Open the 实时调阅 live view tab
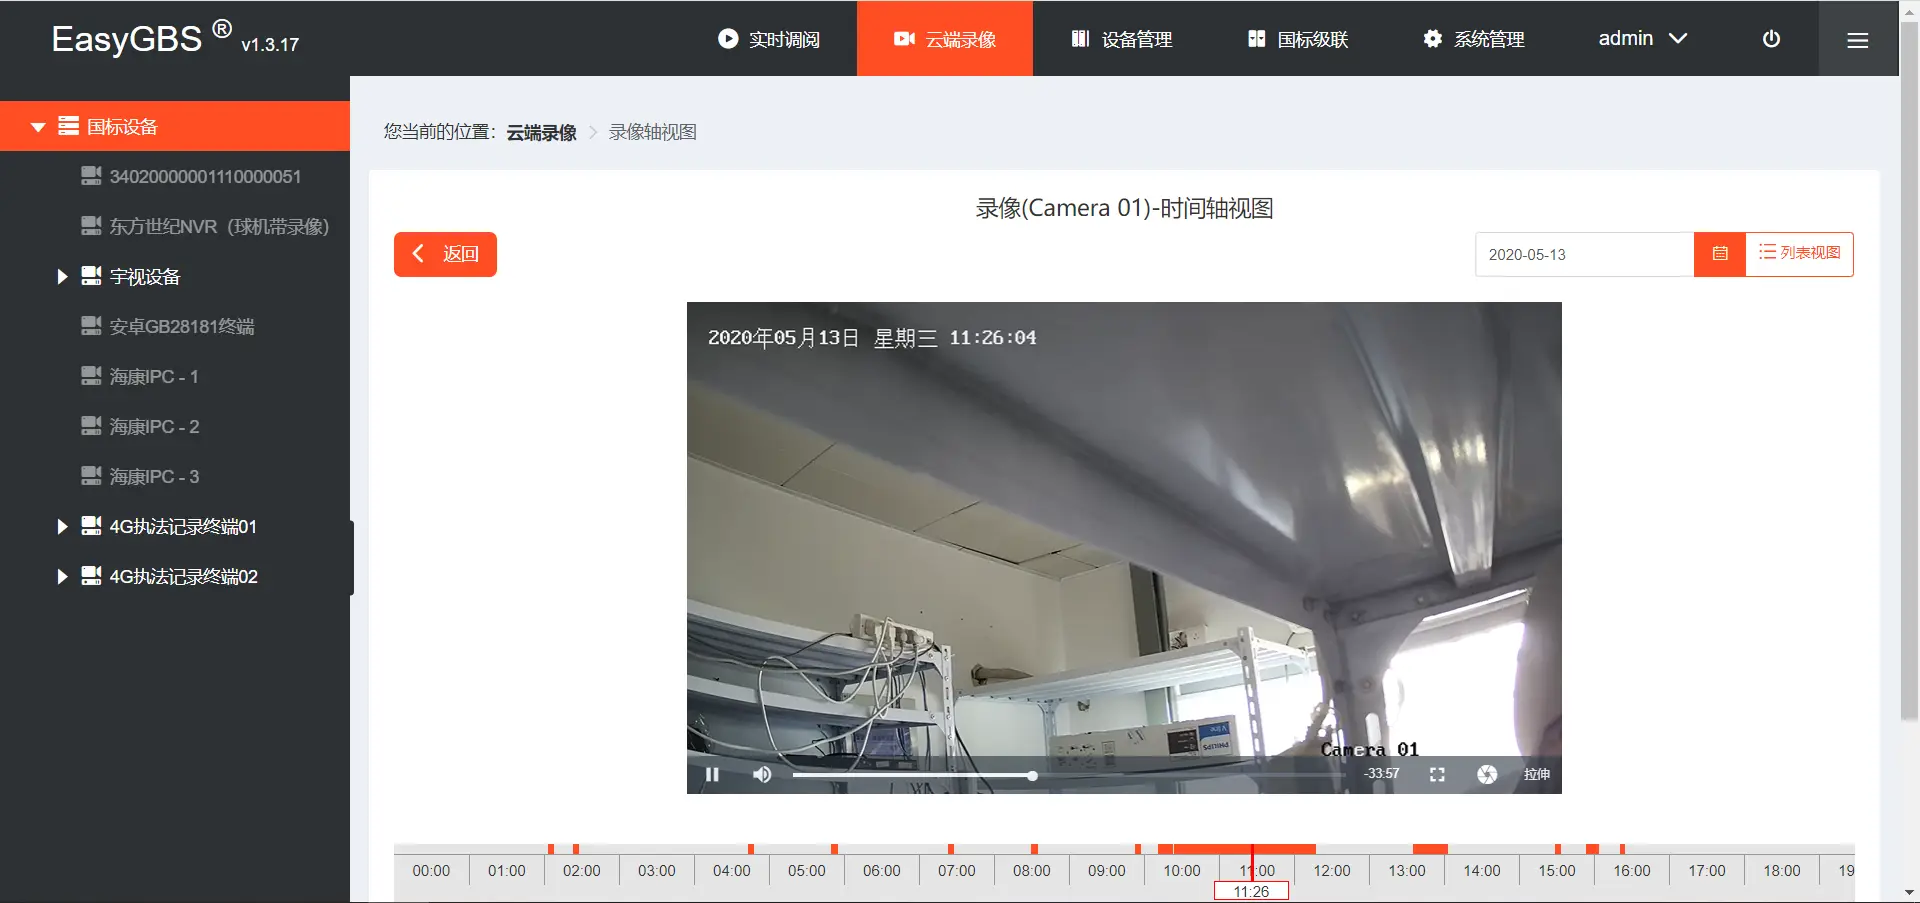Viewport: 1920px width, 903px height. pos(769,39)
